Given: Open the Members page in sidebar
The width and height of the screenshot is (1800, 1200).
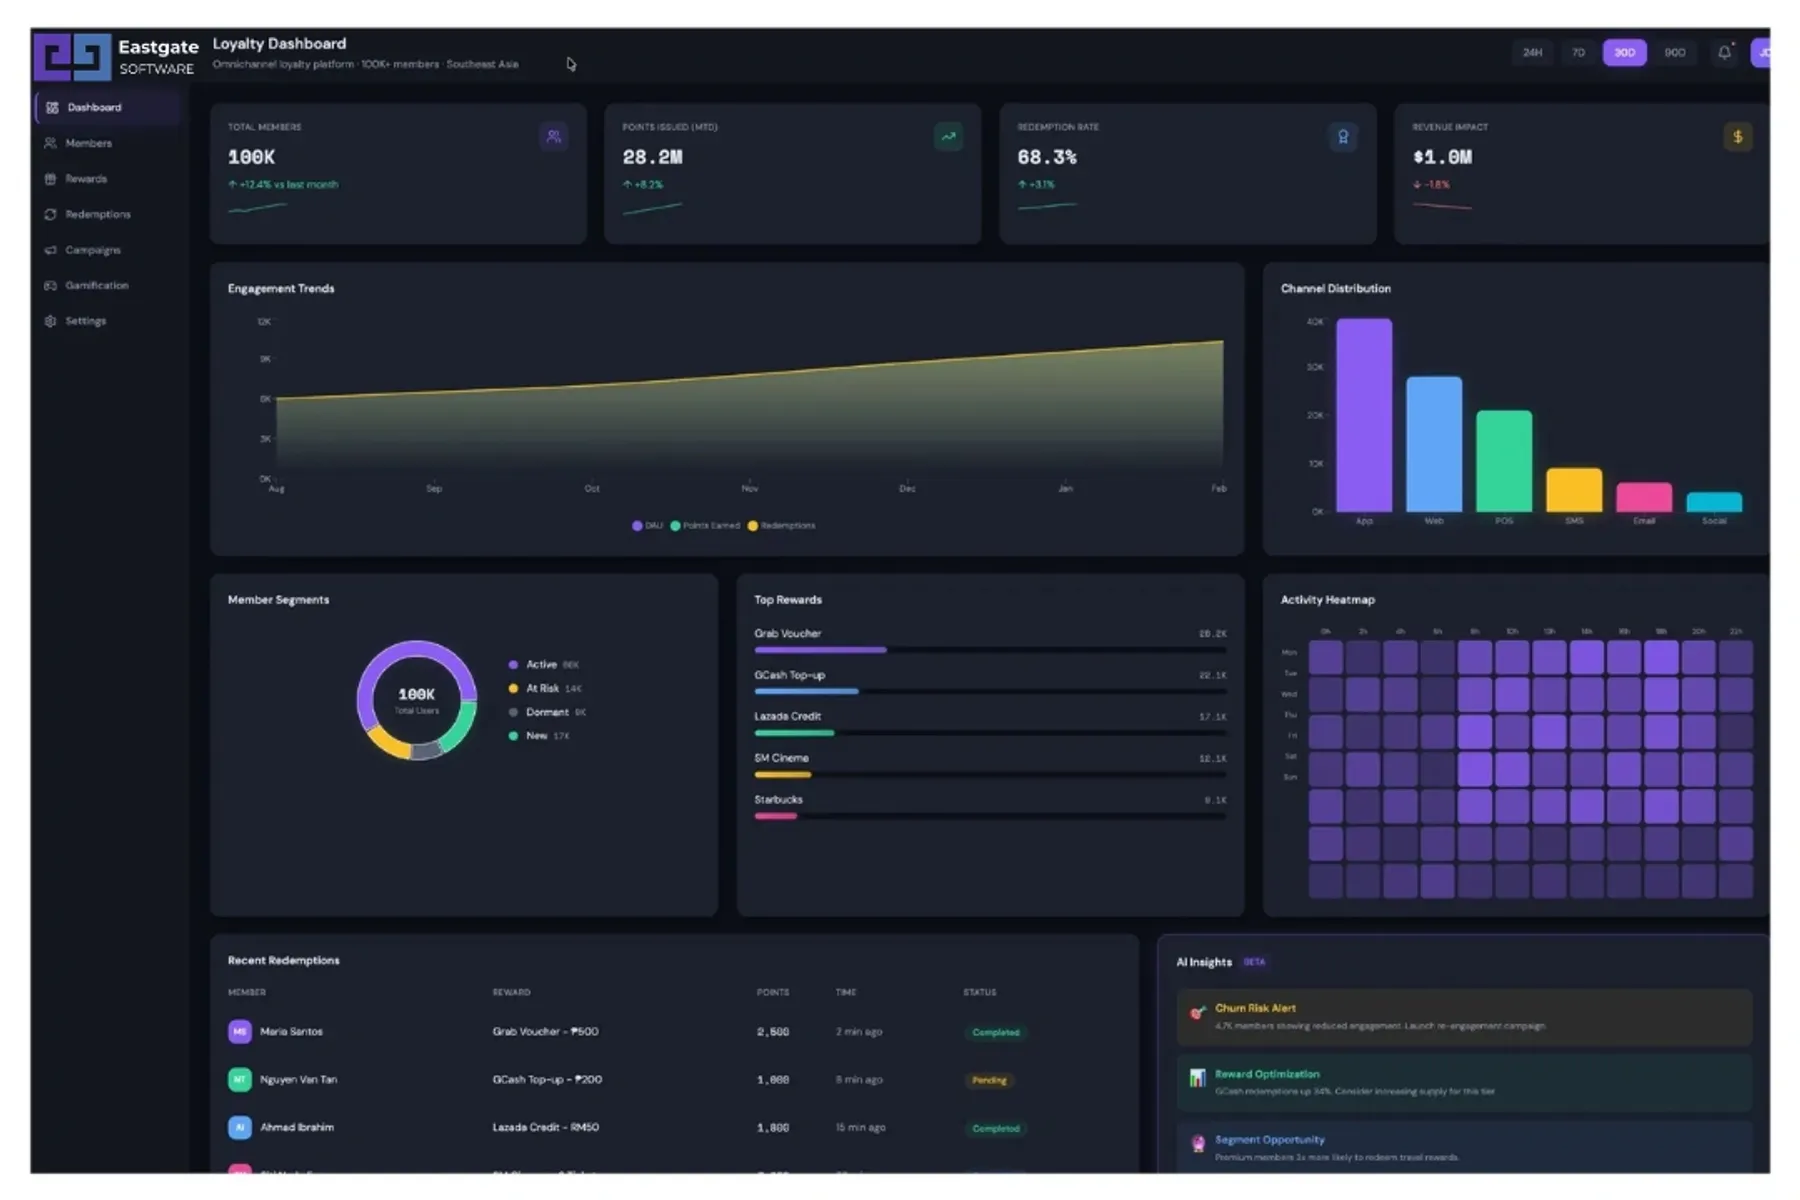Looking at the screenshot, I should tap(88, 144).
